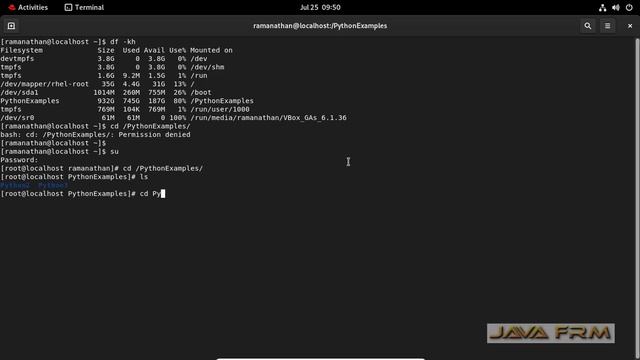The image size is (640, 360).
Task: Open the clock showing Jul 25 09:50
Action: click(320, 7)
